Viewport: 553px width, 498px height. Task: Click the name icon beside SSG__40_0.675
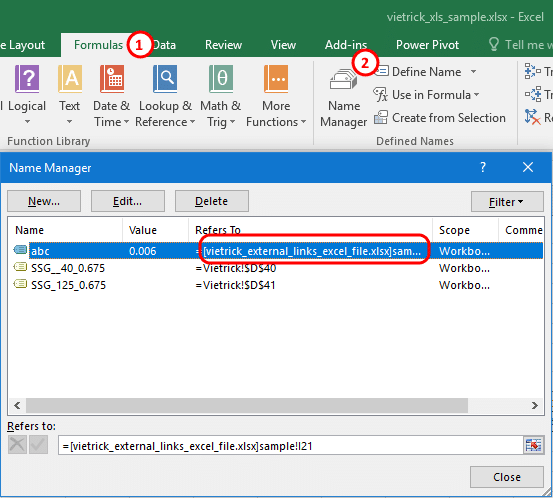tap(20, 267)
